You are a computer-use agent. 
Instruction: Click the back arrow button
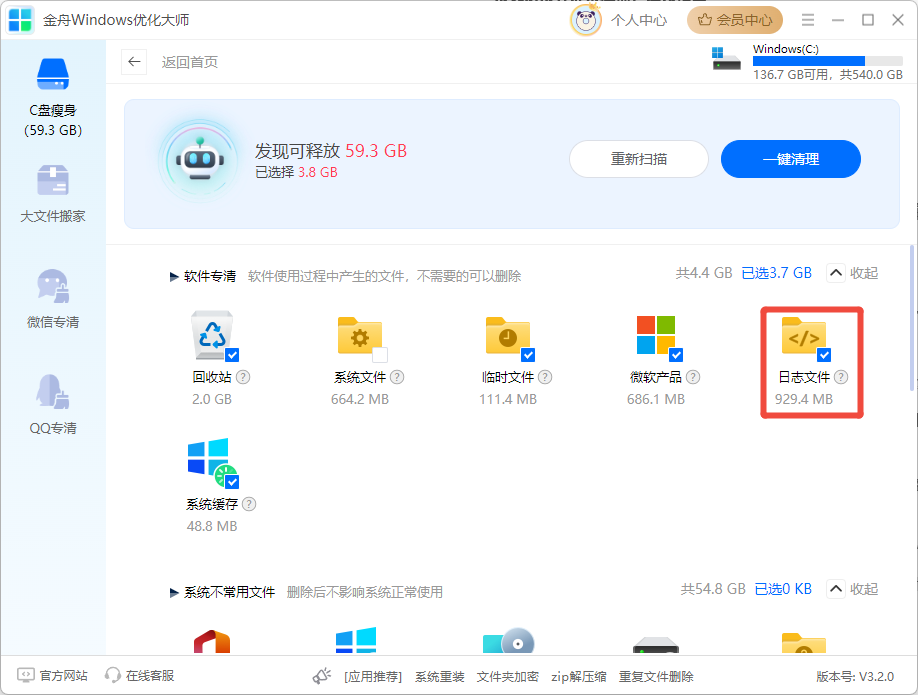134,61
